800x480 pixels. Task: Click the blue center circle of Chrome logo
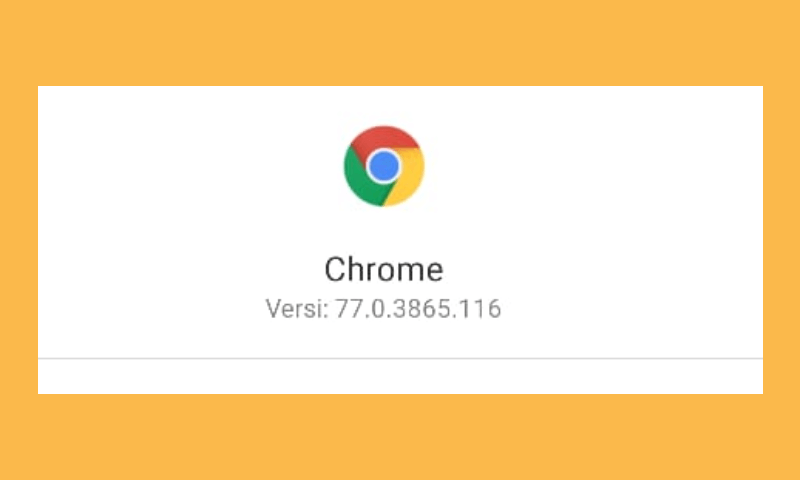(384, 166)
